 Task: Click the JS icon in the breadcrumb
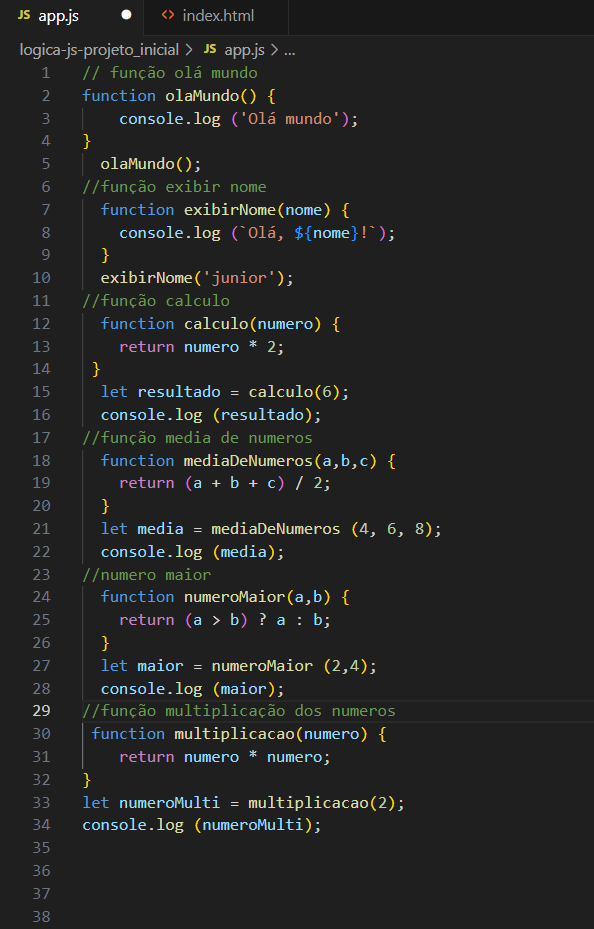point(210,50)
